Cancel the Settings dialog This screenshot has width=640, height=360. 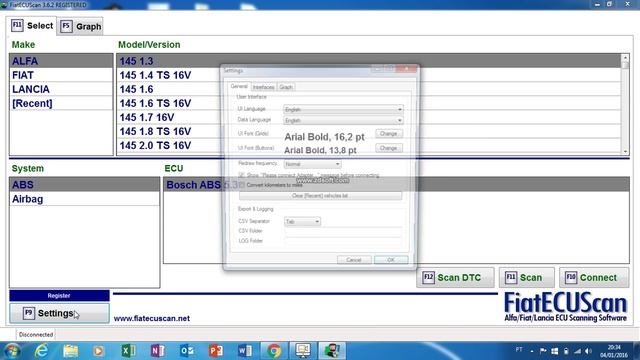[354, 260]
